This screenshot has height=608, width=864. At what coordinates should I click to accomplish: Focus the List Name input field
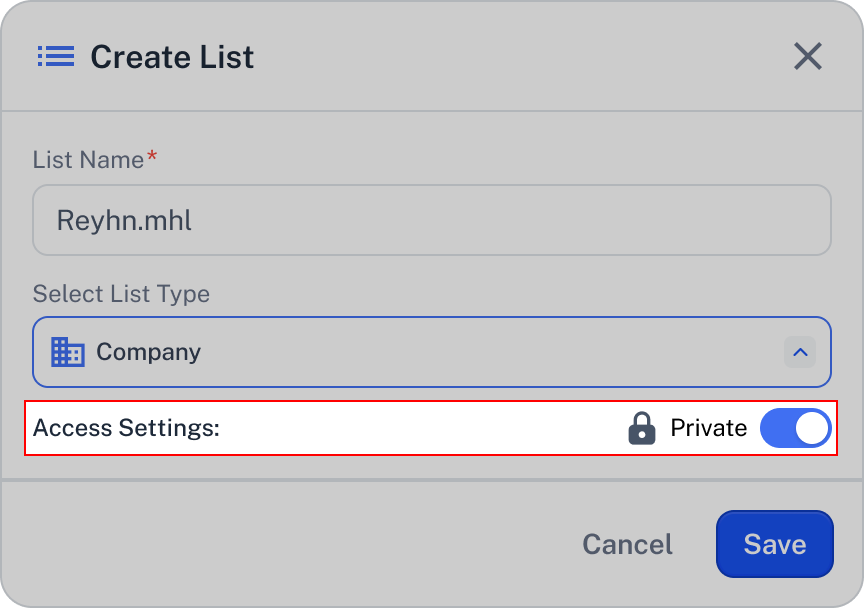[431, 220]
